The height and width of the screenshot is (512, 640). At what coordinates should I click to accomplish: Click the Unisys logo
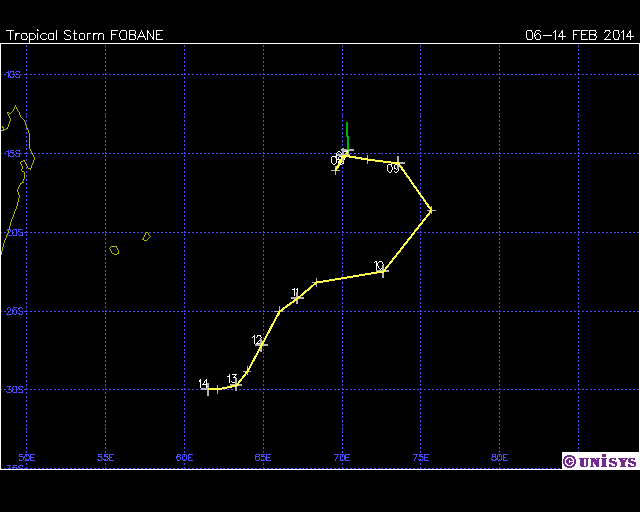coord(597,461)
